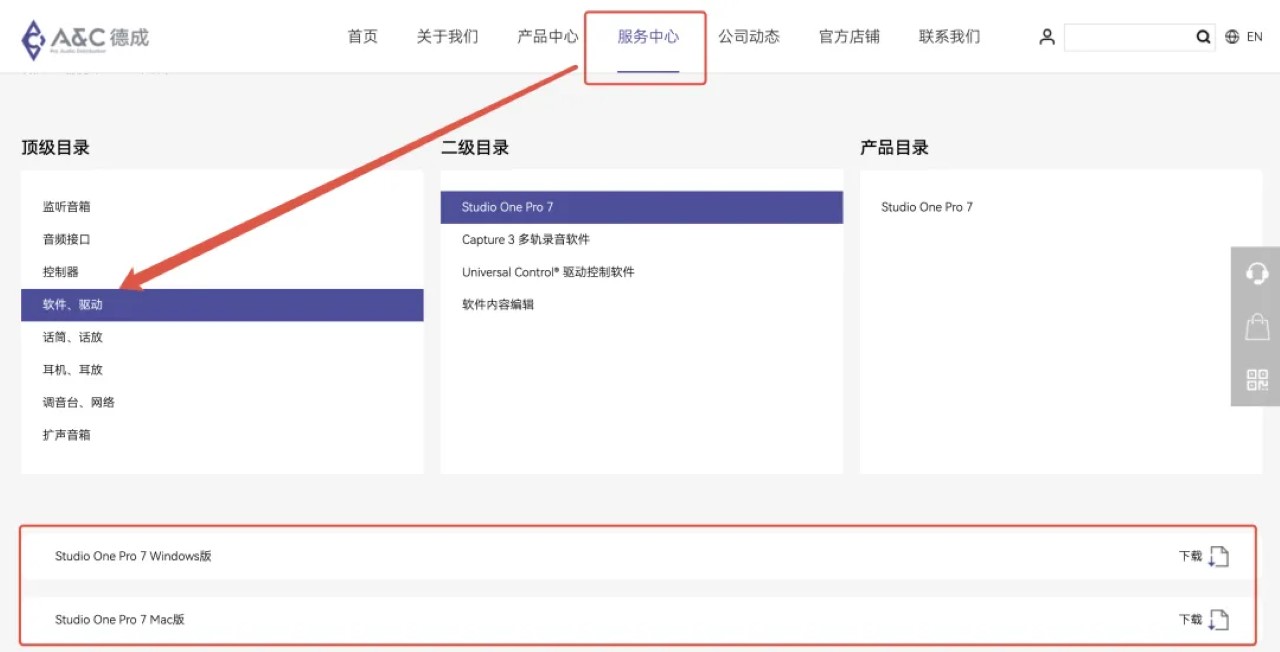The image size is (1280, 652).
Task: Show the QR code sidebar icon
Action: tap(1256, 380)
